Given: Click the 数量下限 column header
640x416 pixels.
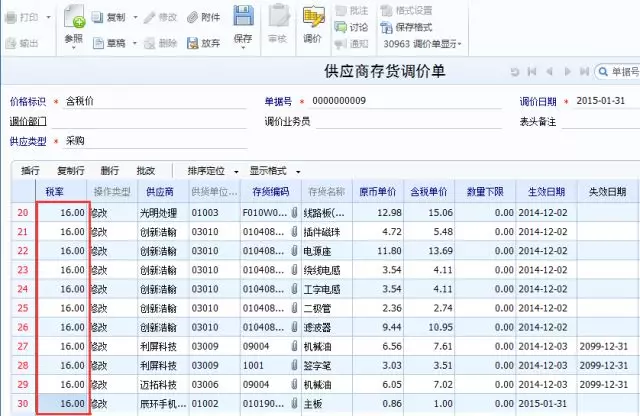Looking at the screenshot, I should click(x=485, y=192).
